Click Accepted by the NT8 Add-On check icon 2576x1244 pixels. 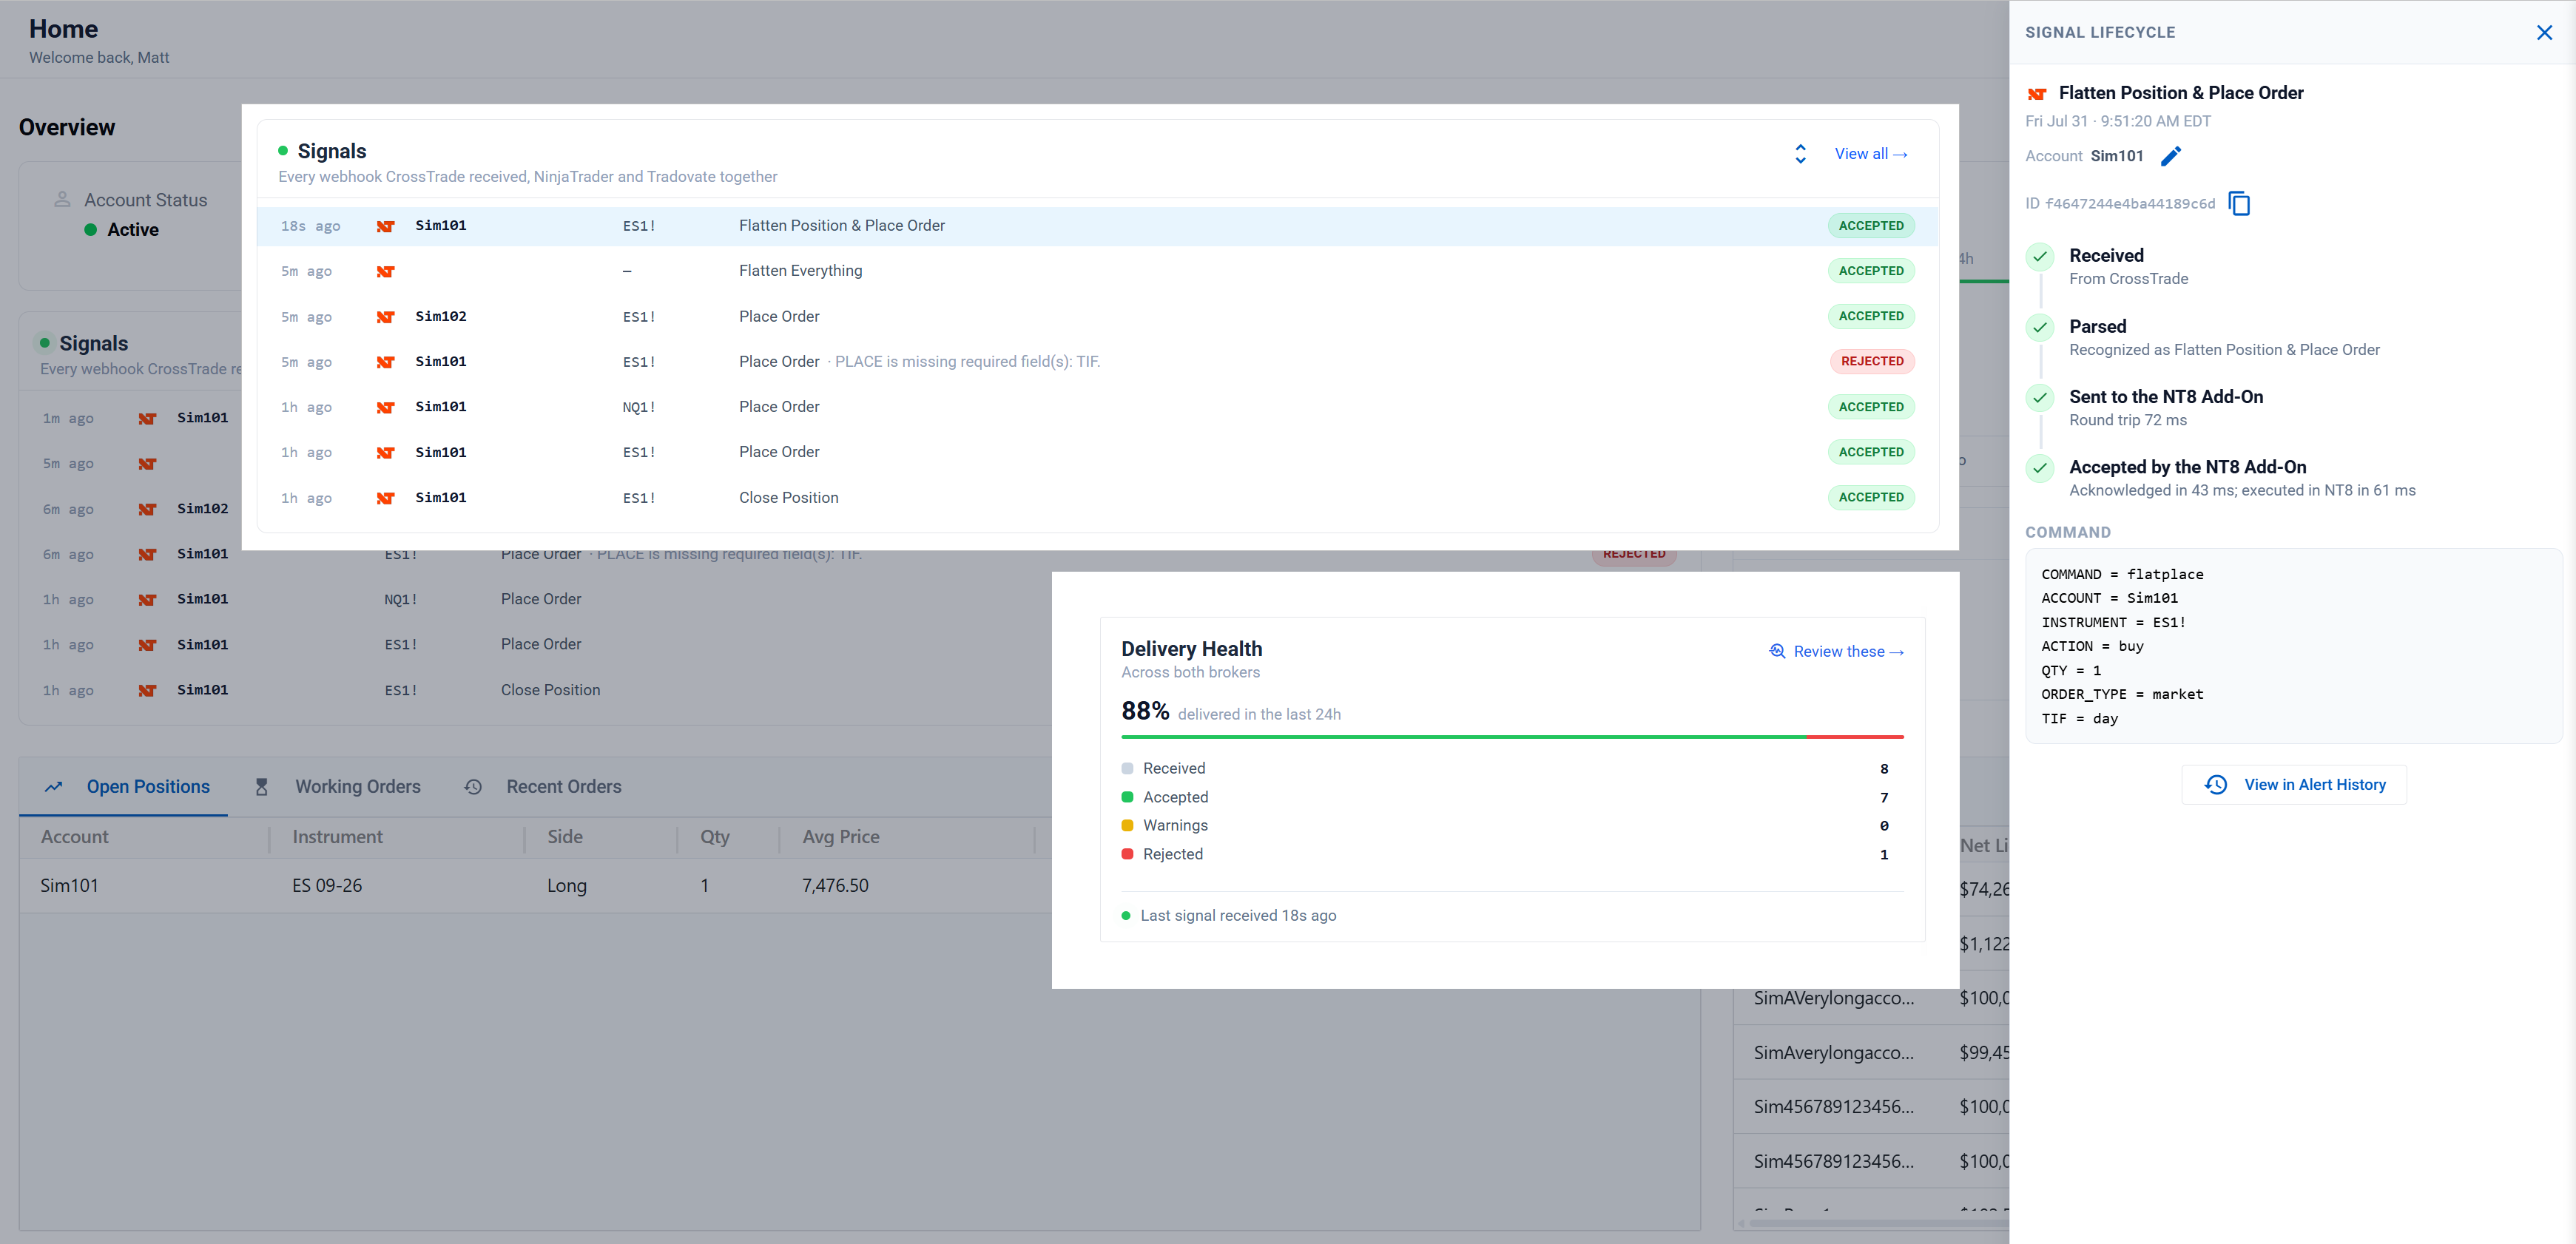2040,468
